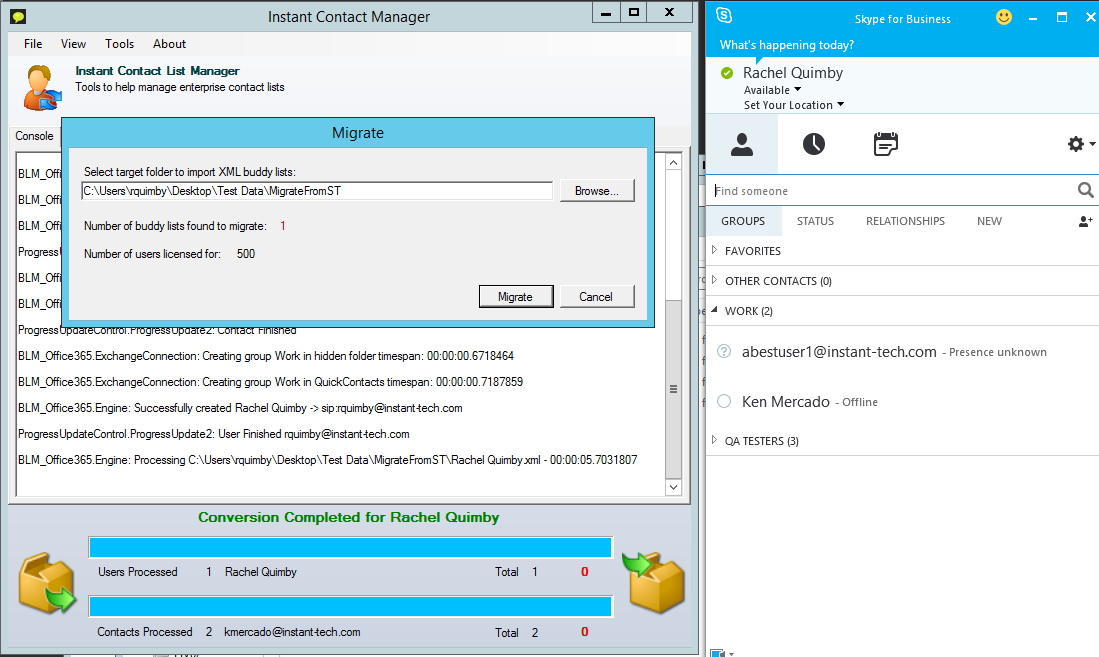Open the Contacts view person icon in Skype

(x=742, y=144)
